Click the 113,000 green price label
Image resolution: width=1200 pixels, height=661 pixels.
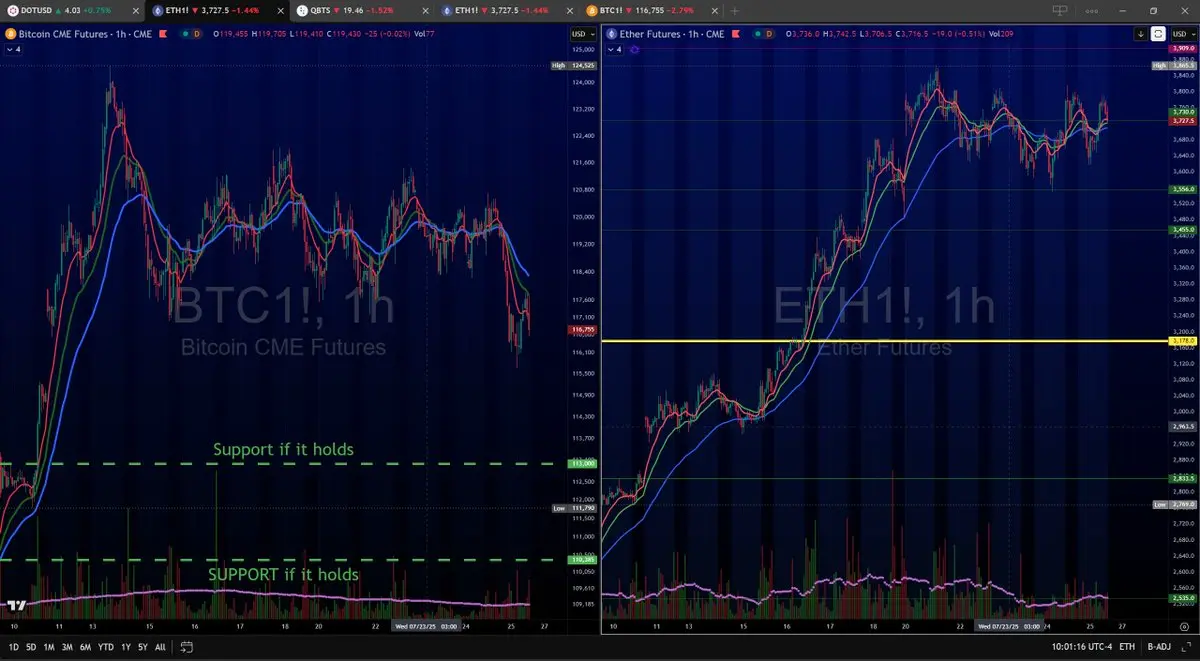582,464
